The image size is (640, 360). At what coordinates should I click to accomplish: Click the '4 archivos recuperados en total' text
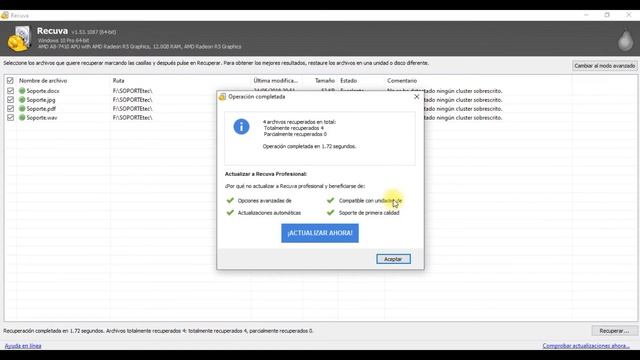pyautogui.click(x=299, y=122)
